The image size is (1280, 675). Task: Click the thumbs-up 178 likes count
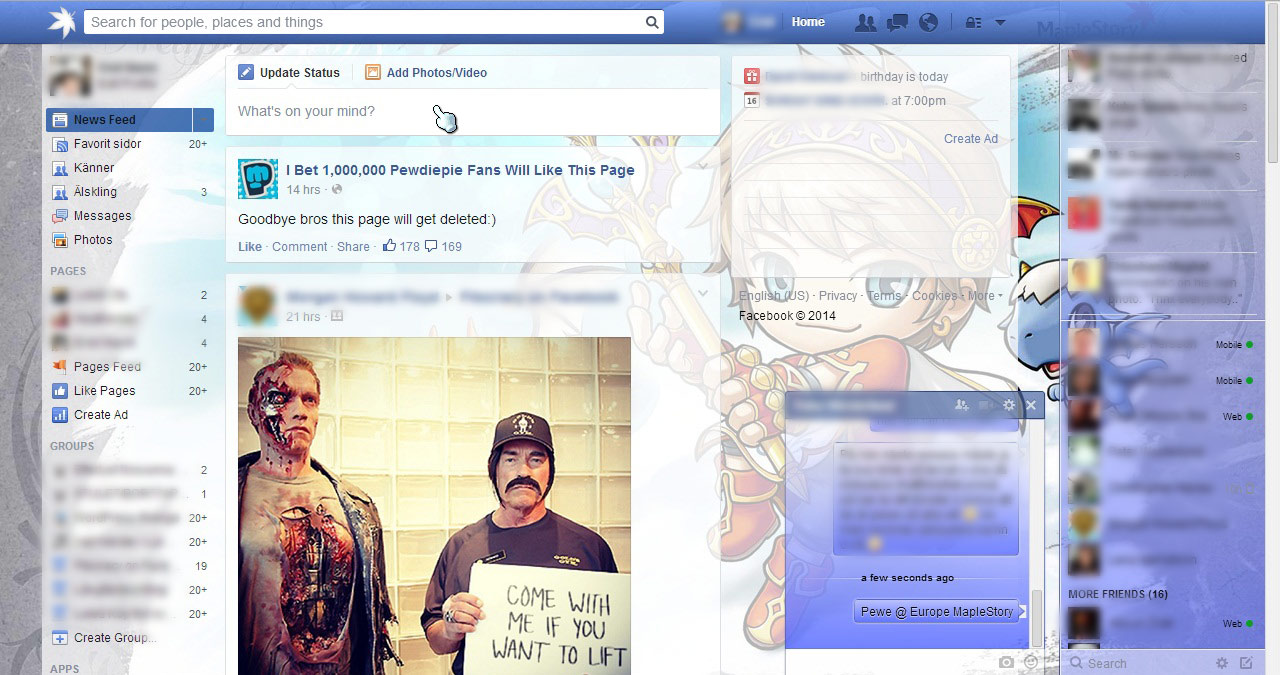coord(401,246)
